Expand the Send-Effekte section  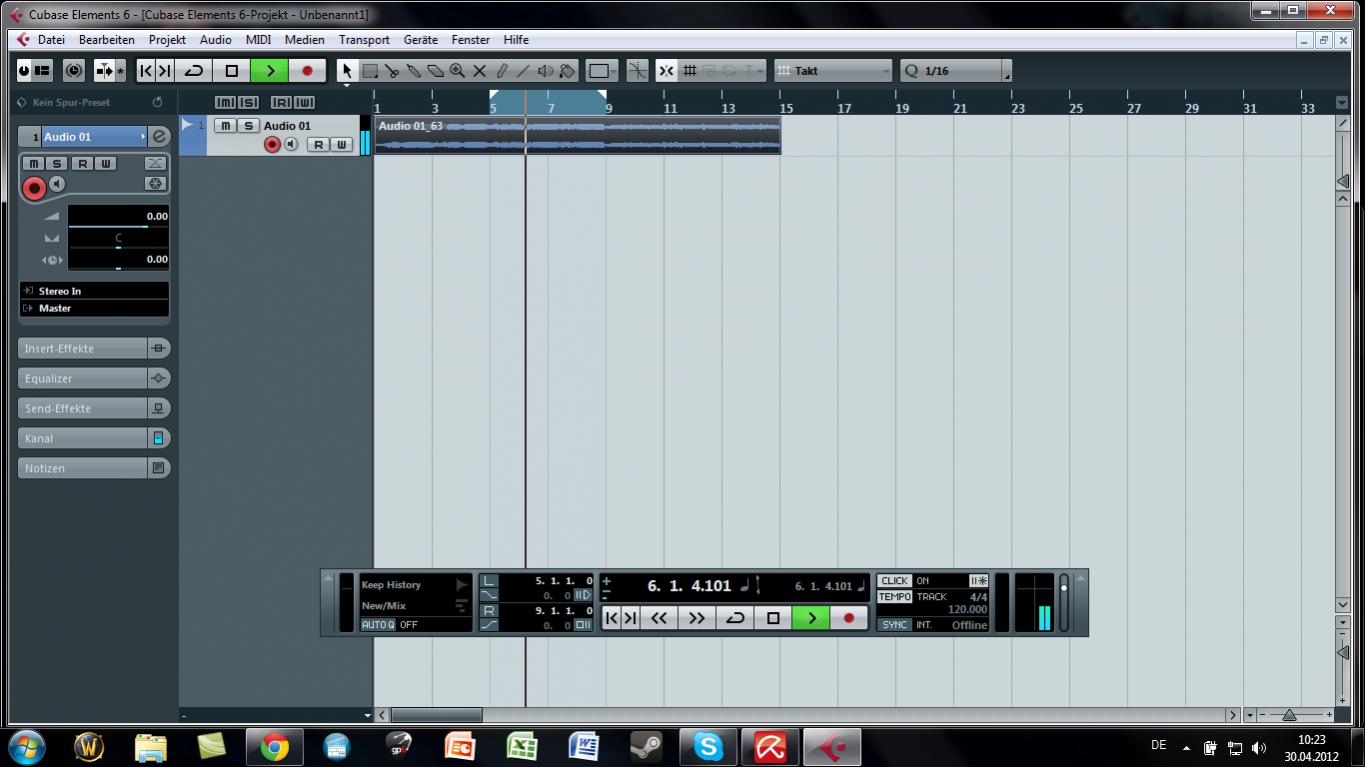[82, 408]
